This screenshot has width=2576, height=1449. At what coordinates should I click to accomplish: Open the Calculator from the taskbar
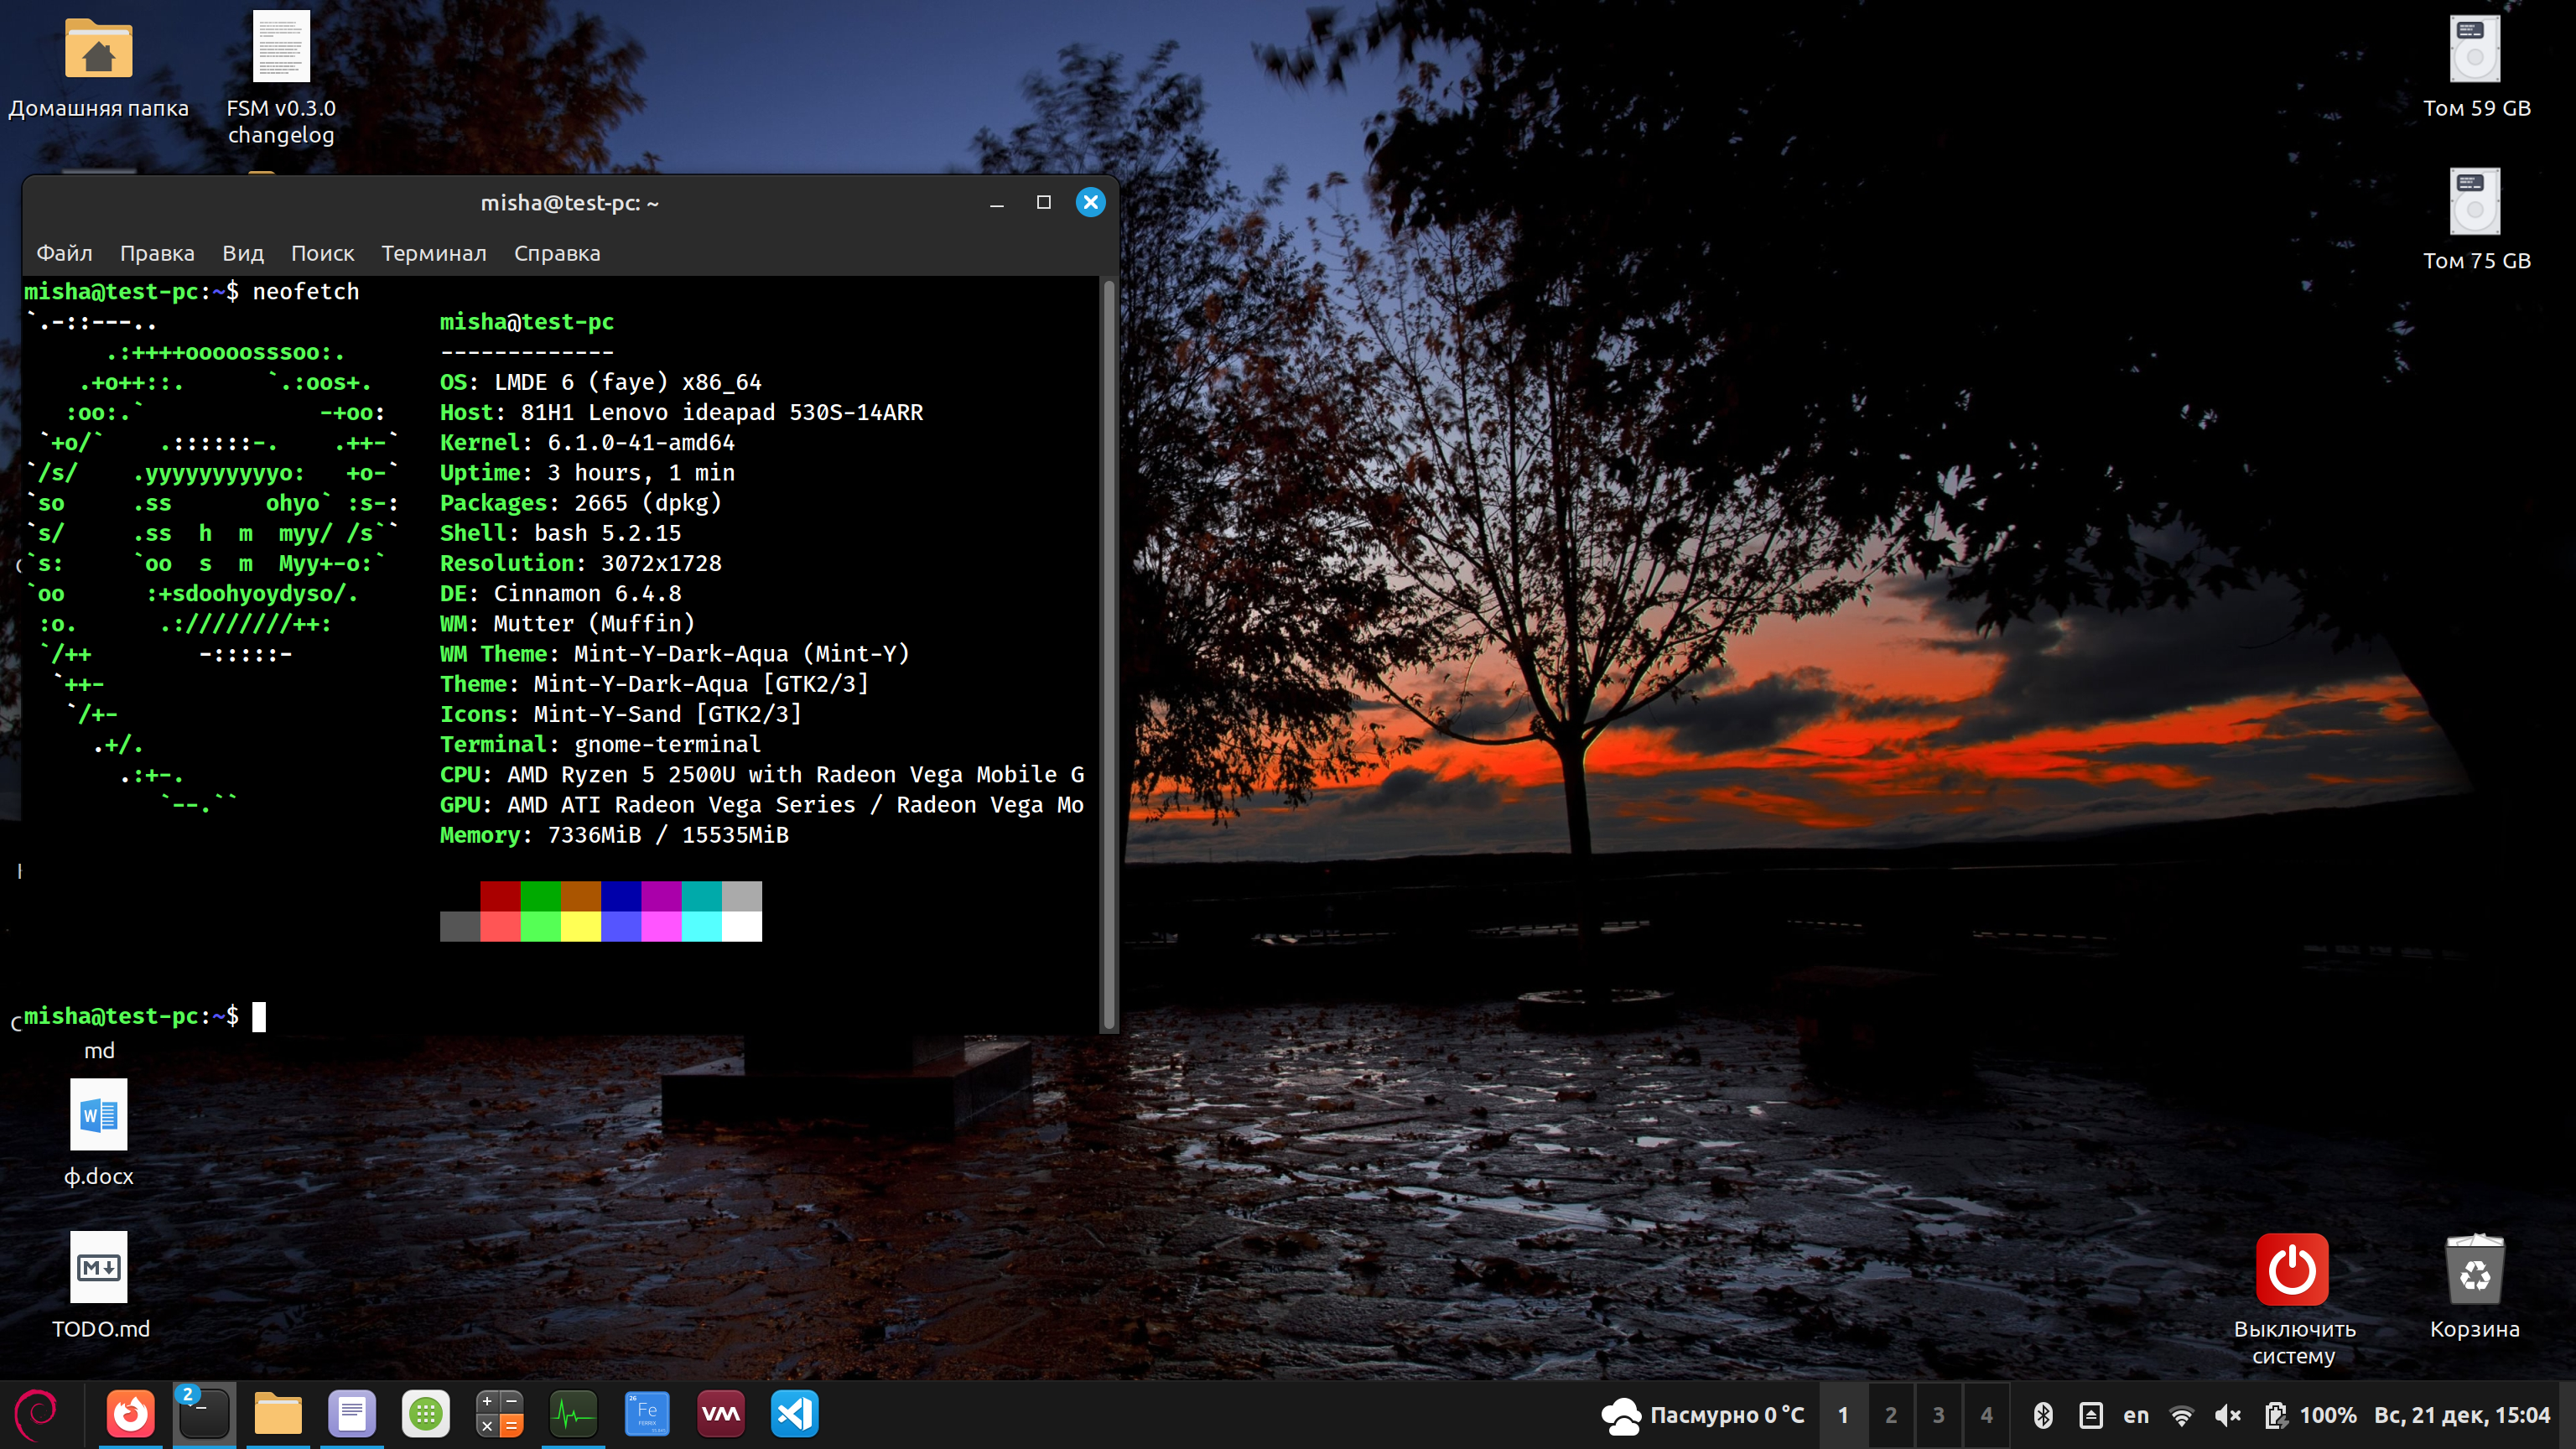[499, 1414]
